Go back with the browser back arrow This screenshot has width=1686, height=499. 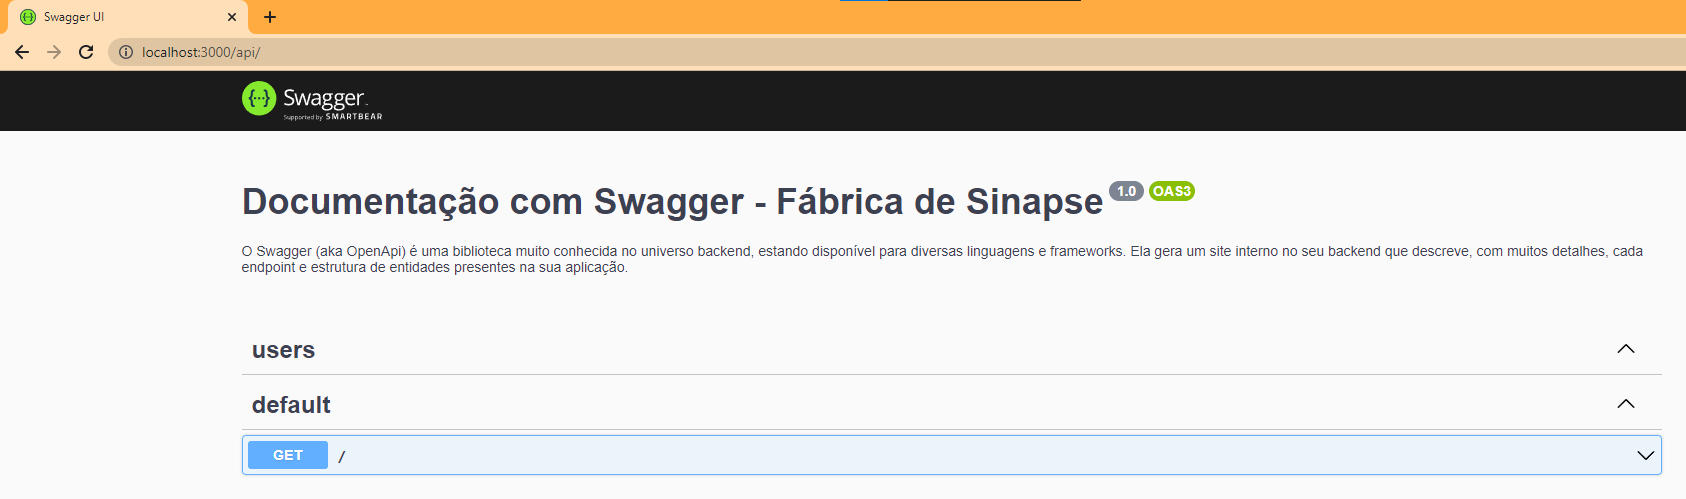(22, 52)
